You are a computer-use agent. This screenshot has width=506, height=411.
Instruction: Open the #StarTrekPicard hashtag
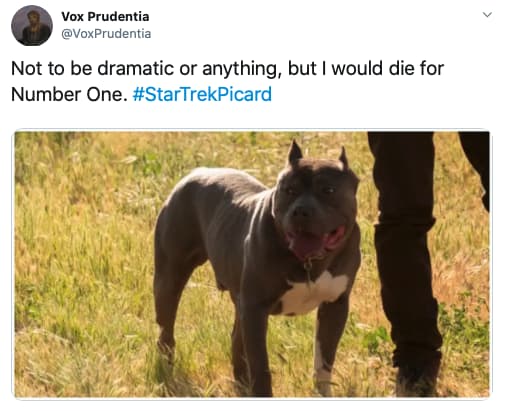click(202, 94)
